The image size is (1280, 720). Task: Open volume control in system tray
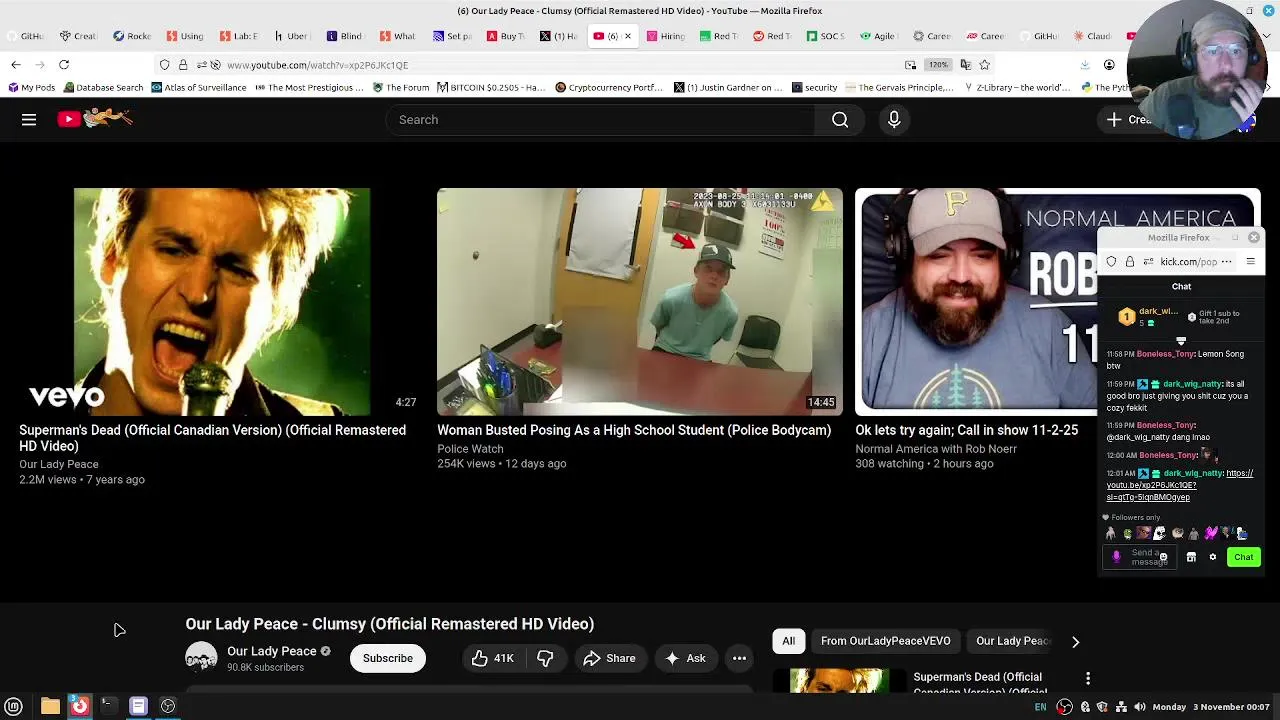(1139, 707)
